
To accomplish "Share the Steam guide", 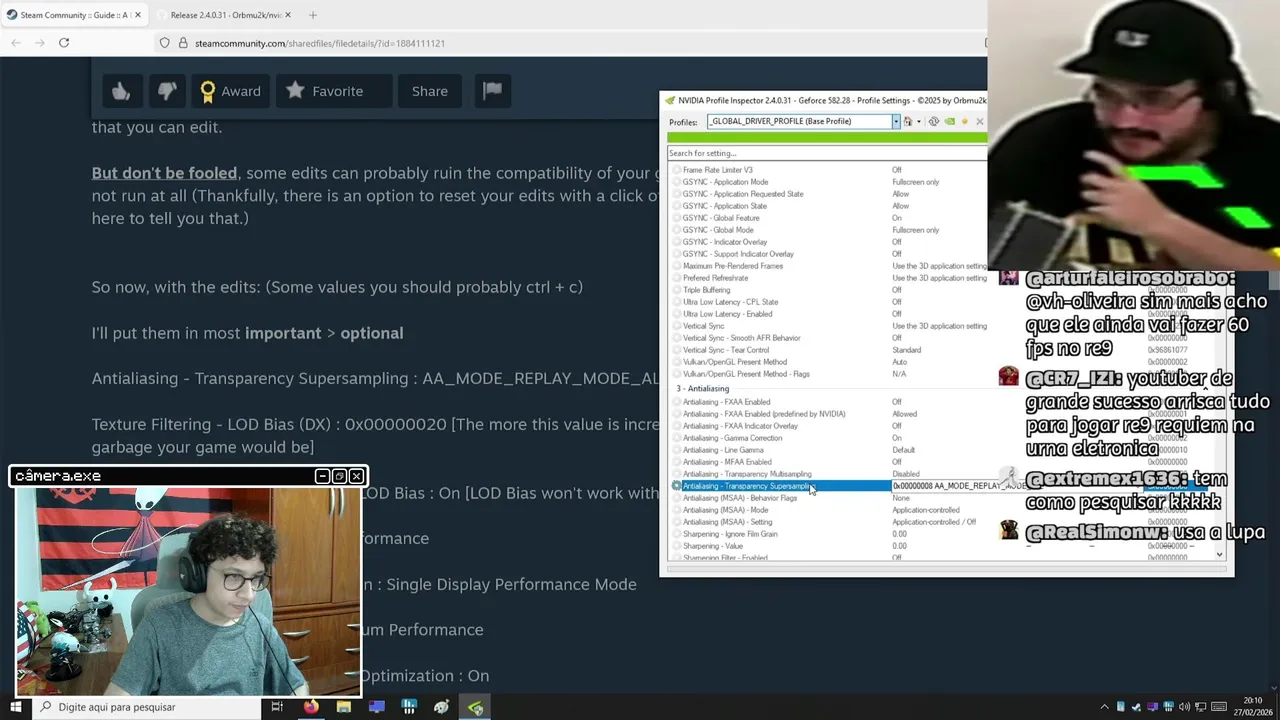I will [430, 91].
